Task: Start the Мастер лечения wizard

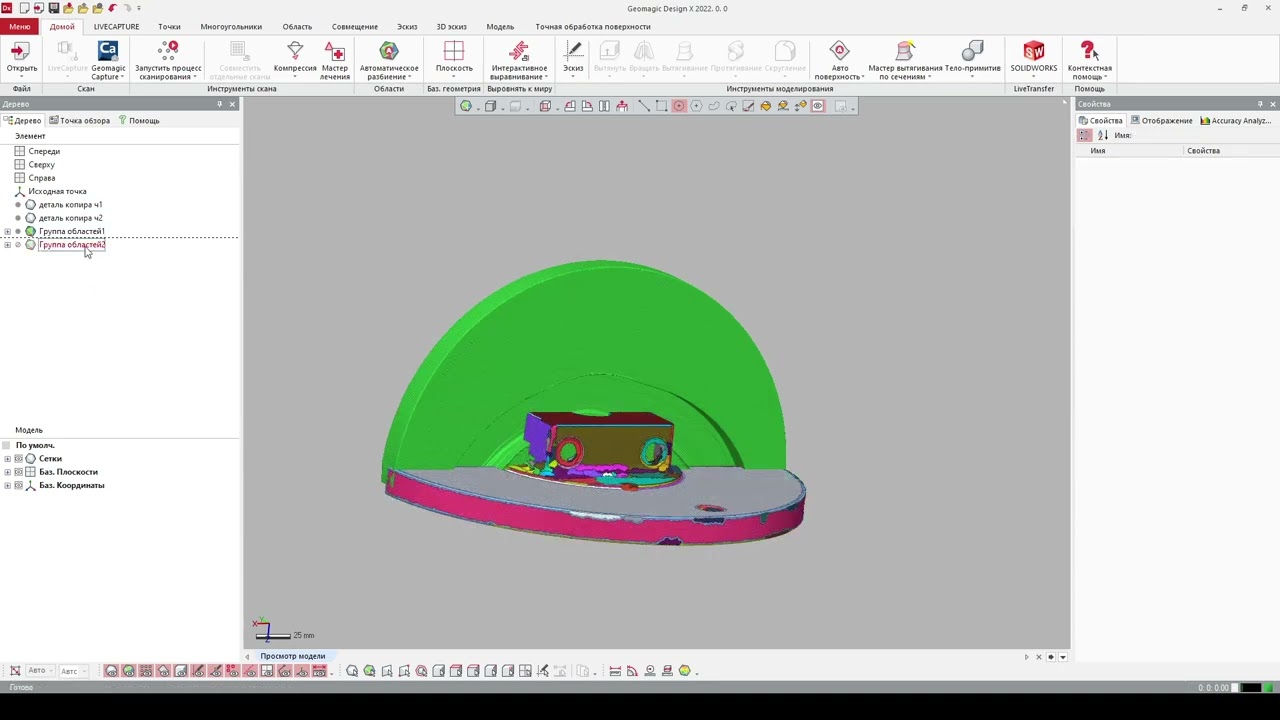Action: pos(335,59)
